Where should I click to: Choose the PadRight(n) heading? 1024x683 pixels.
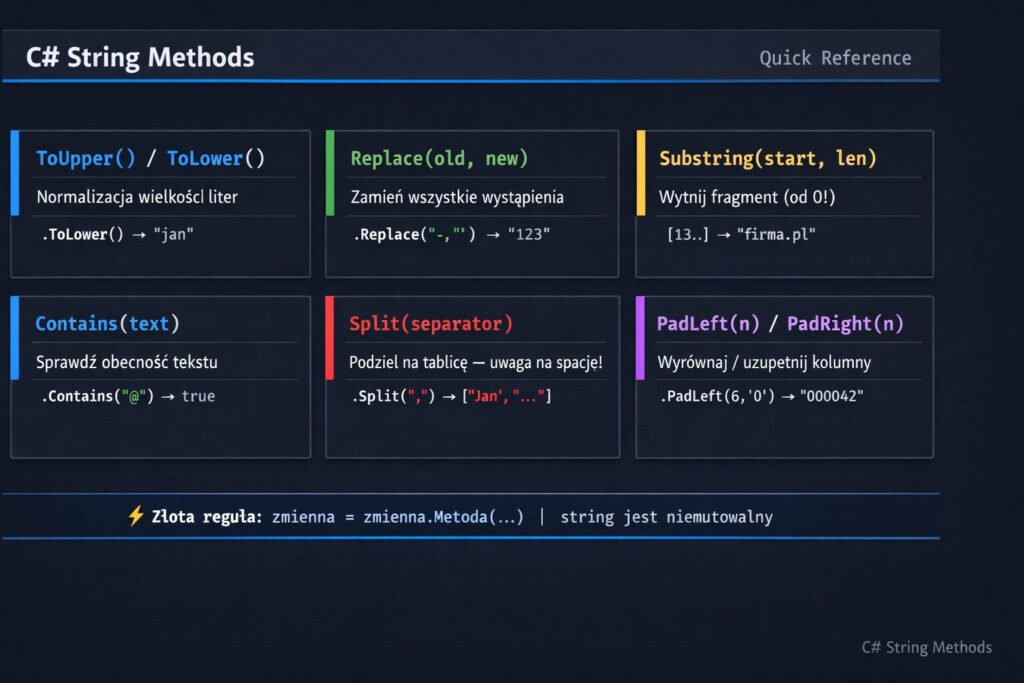coord(842,324)
